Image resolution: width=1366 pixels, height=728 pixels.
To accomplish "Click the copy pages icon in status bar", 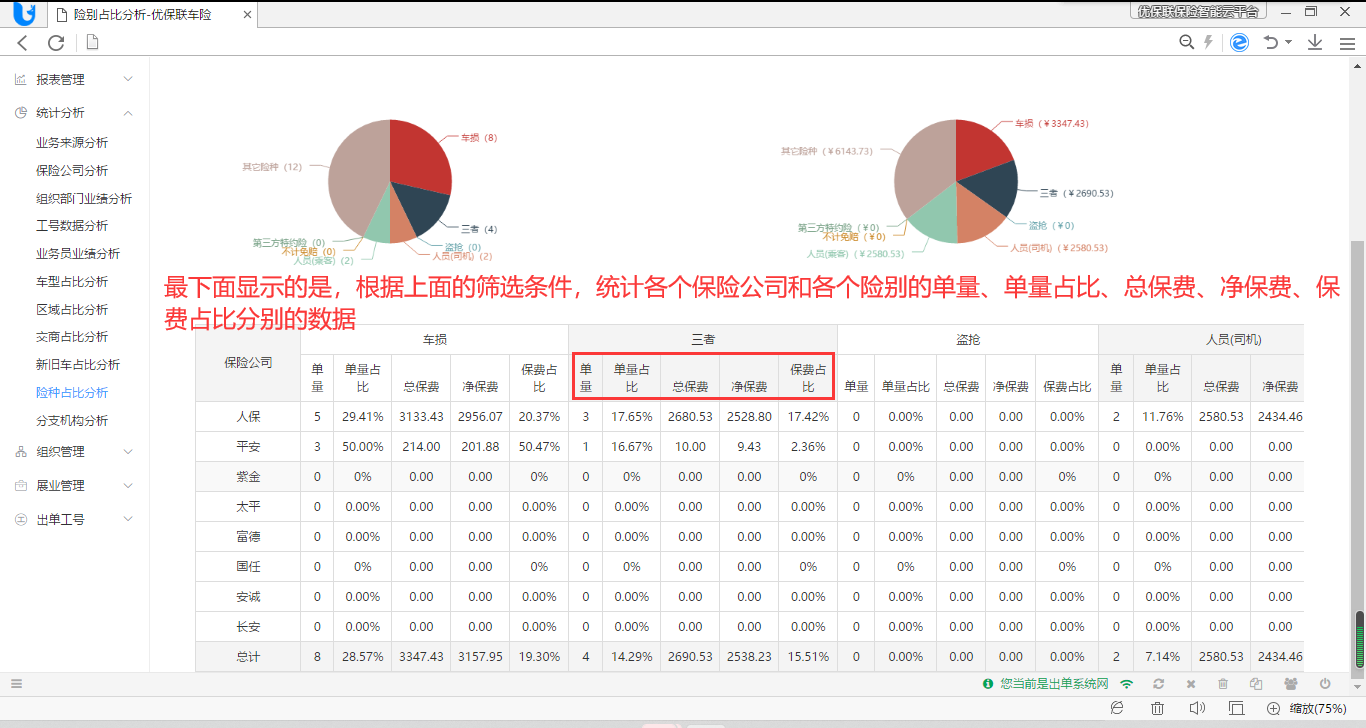I will (x=1256, y=684).
